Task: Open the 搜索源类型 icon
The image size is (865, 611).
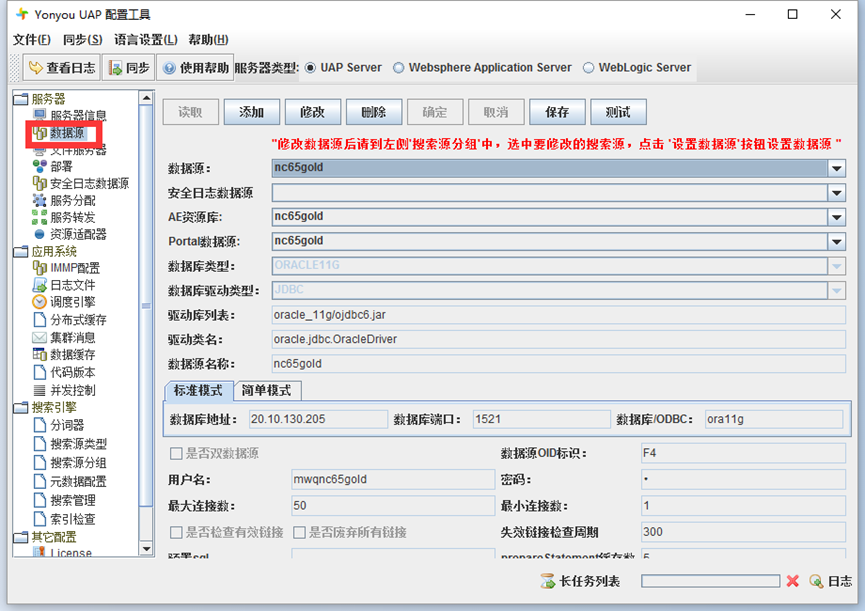Action: (x=39, y=444)
